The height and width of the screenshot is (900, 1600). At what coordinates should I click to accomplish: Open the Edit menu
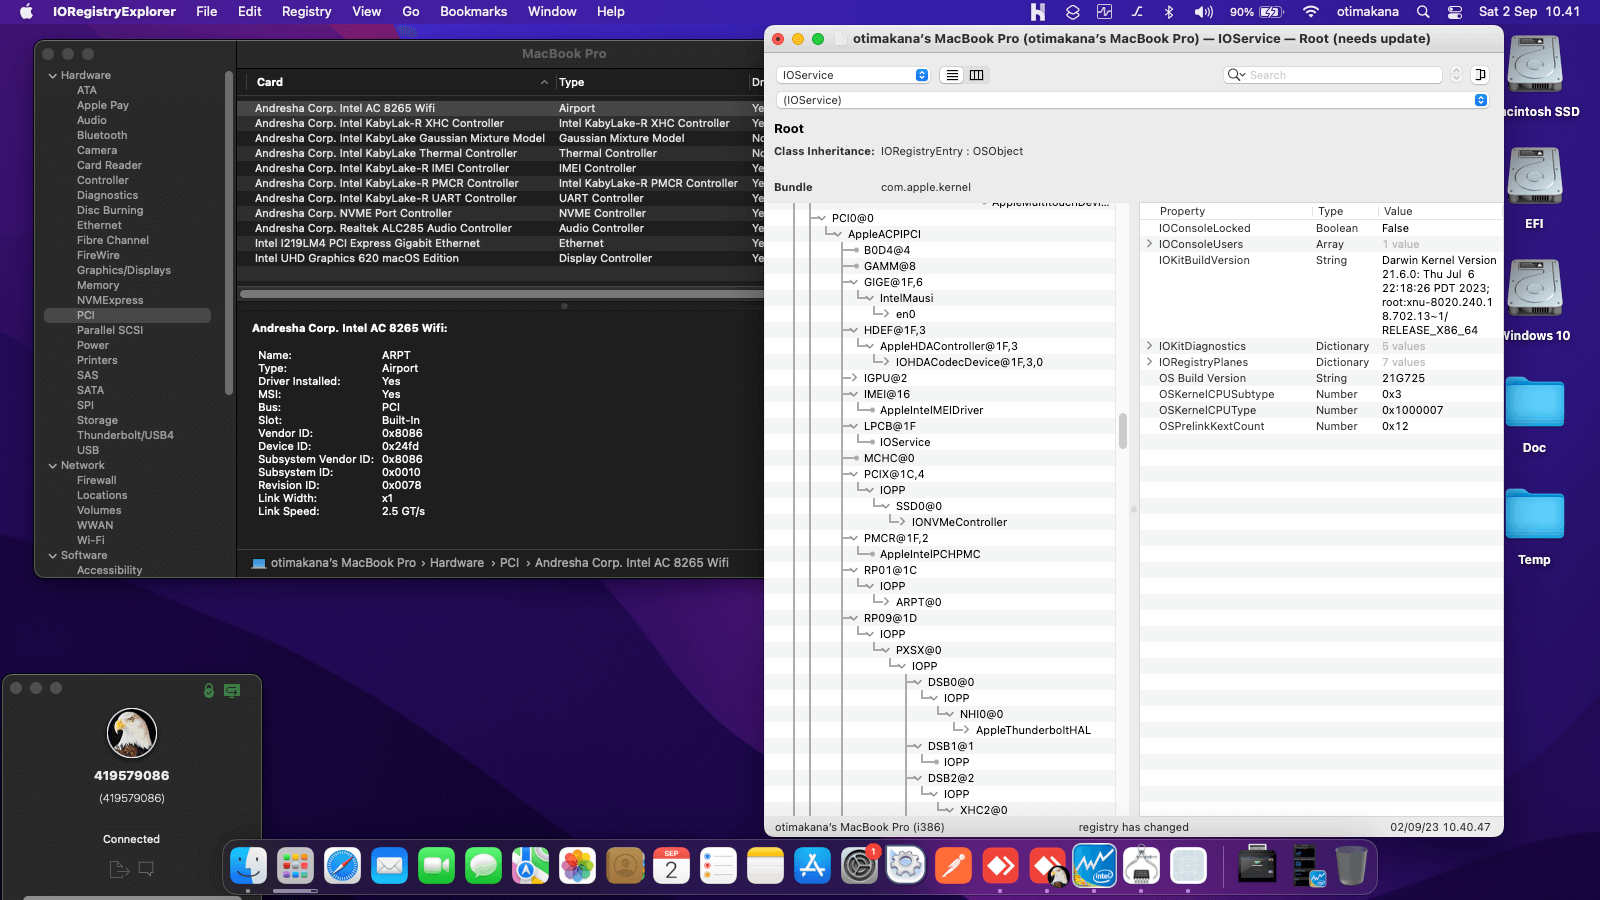pyautogui.click(x=250, y=12)
